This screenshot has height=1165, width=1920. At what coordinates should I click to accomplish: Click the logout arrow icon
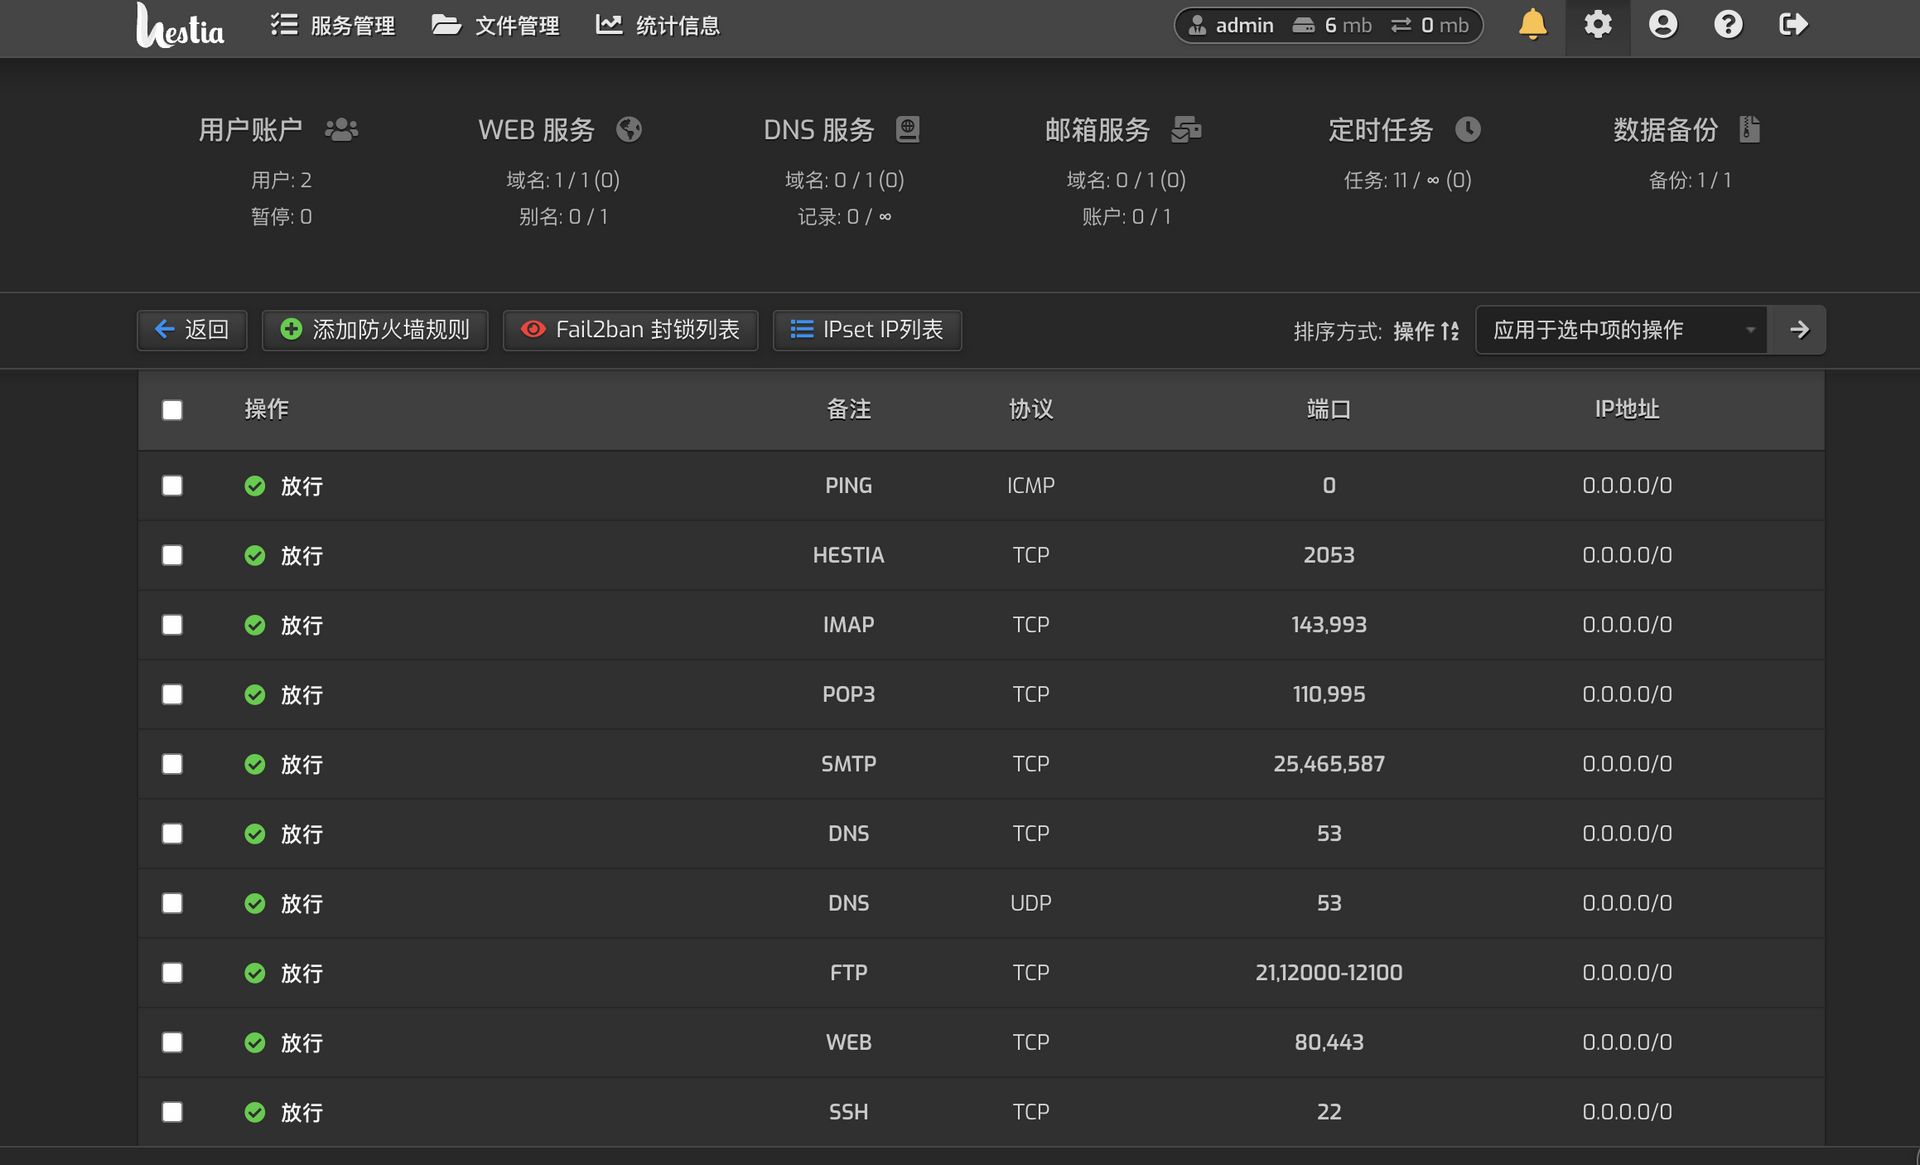(1793, 25)
